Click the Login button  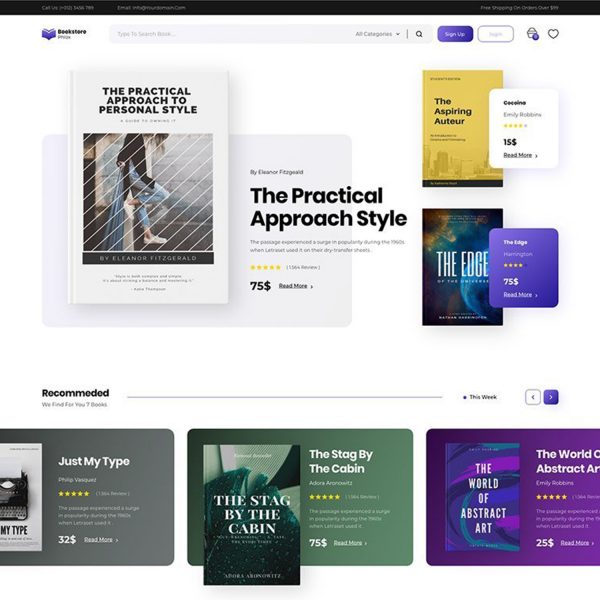(496, 34)
